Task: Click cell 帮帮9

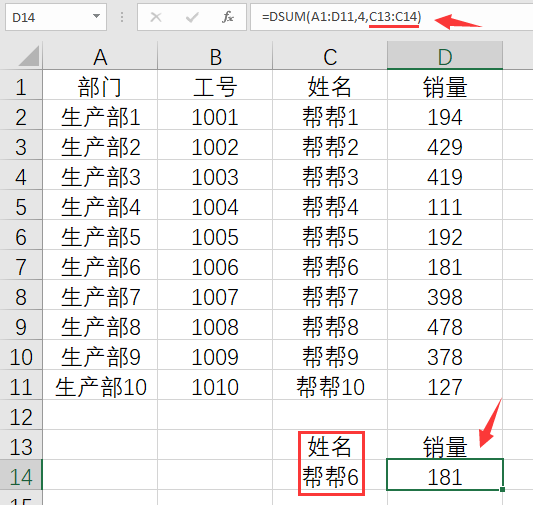Action: point(330,355)
